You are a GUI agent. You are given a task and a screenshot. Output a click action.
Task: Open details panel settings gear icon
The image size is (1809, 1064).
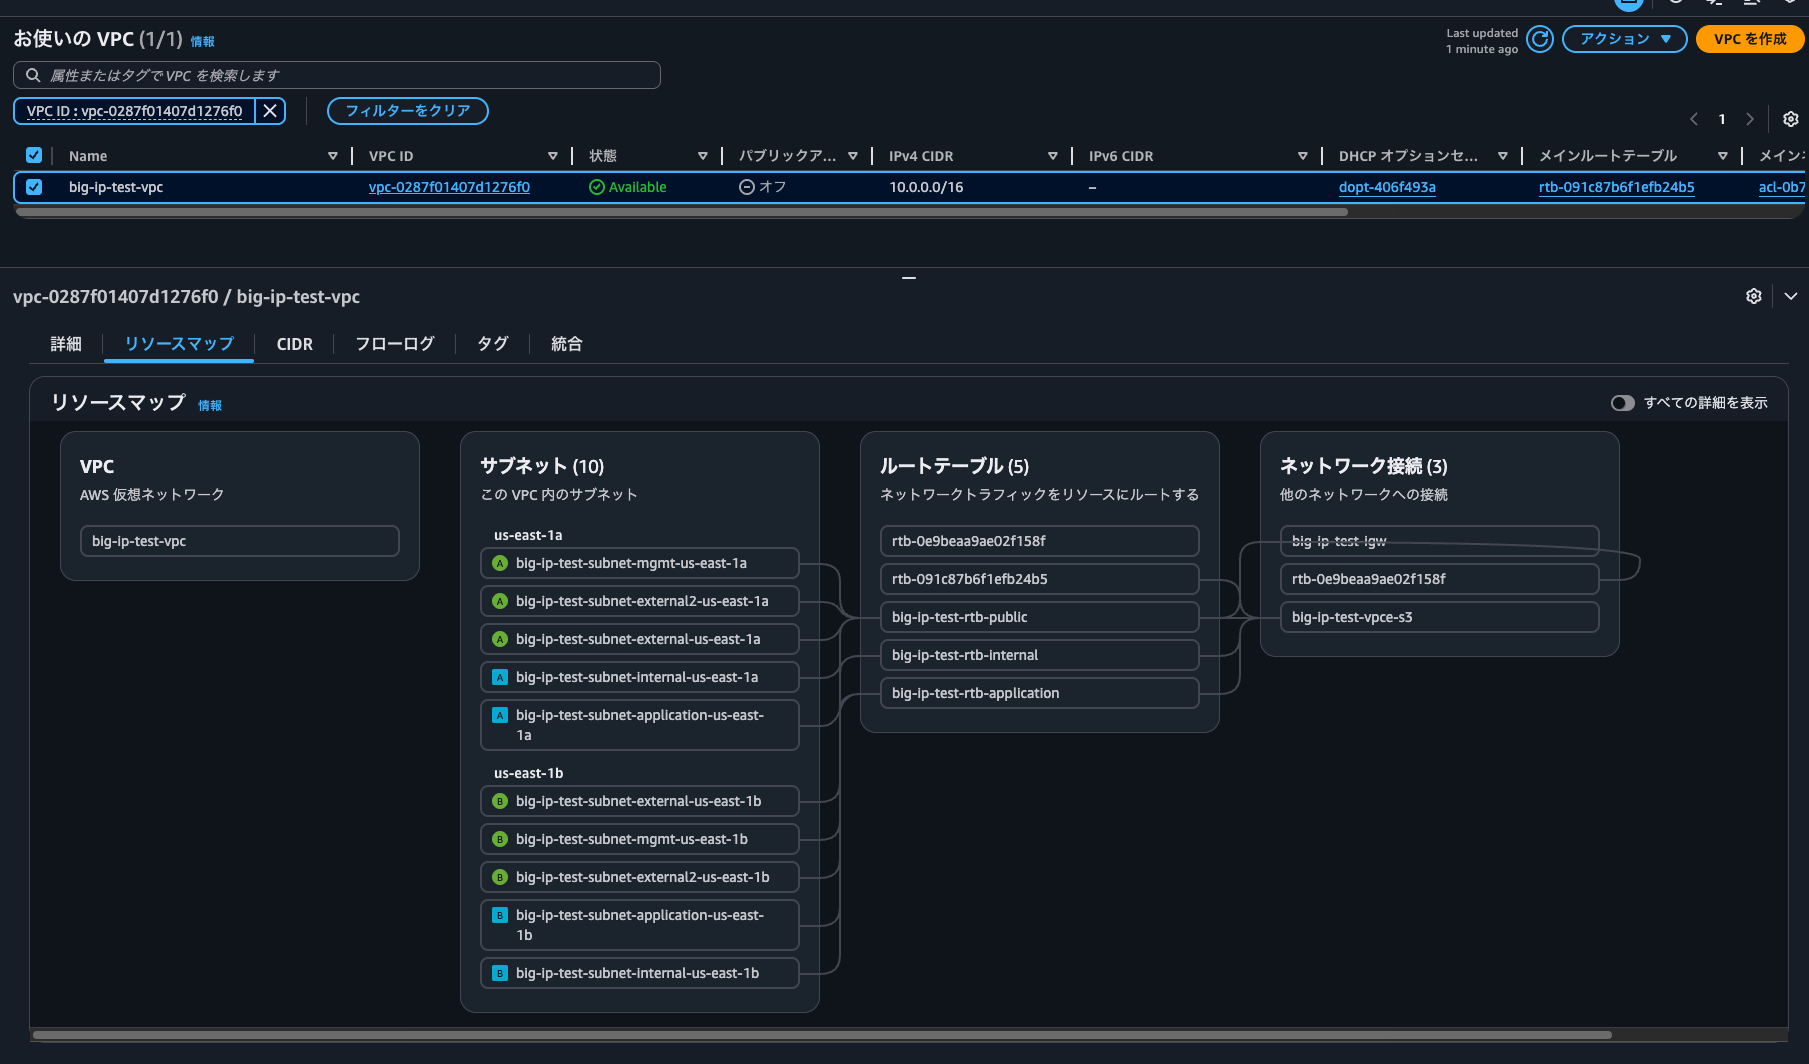pos(1753,296)
